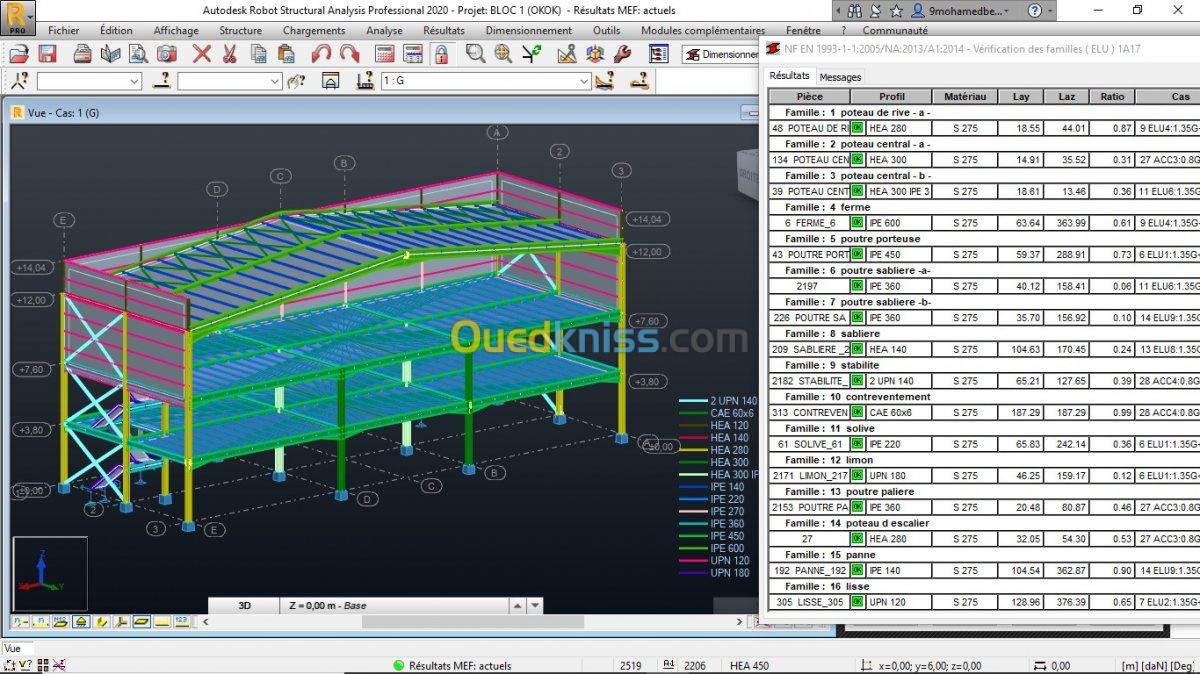This screenshot has height=674, width=1200.
Task: Start calculations with the first calculator icon
Action: [x=385, y=54]
